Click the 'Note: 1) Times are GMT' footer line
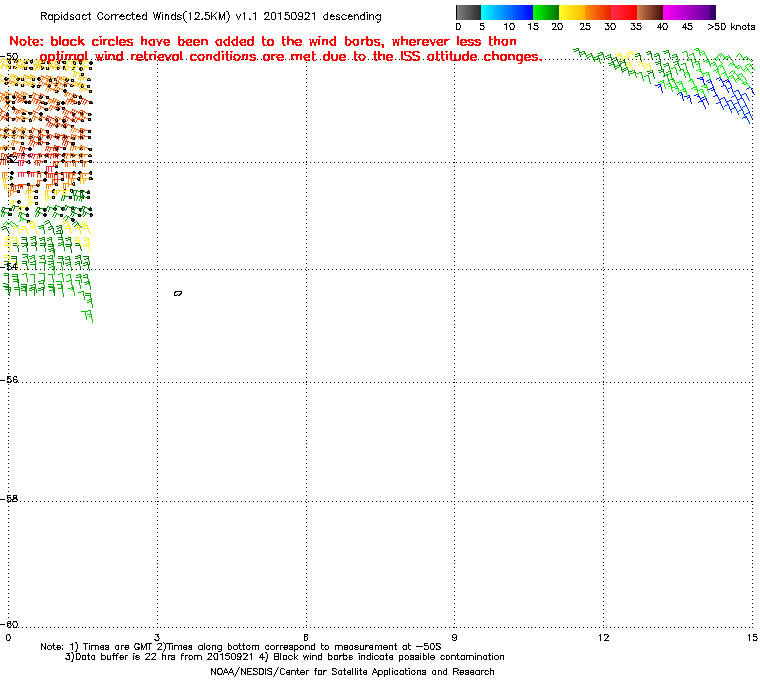Viewport: 760px width, 688px height. 241,647
